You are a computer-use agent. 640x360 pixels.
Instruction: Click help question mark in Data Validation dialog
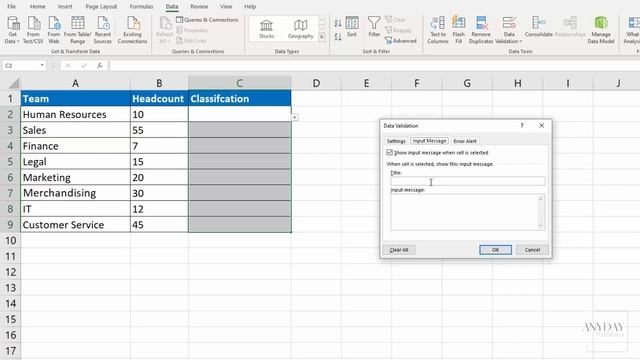coord(522,126)
